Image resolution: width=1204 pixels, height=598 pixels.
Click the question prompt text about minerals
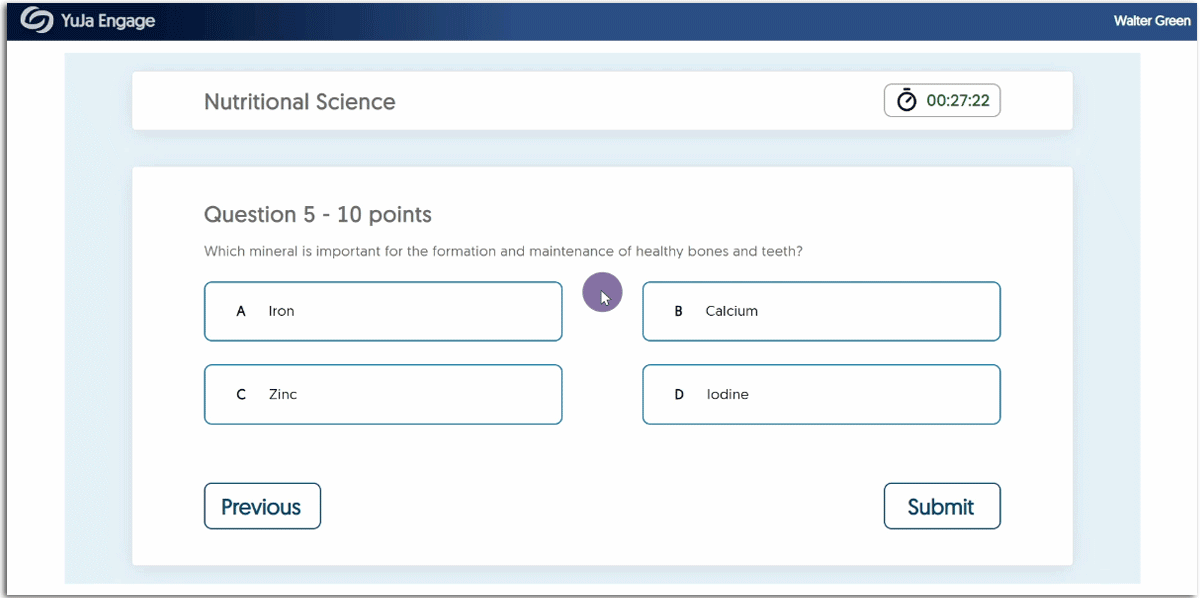504,251
